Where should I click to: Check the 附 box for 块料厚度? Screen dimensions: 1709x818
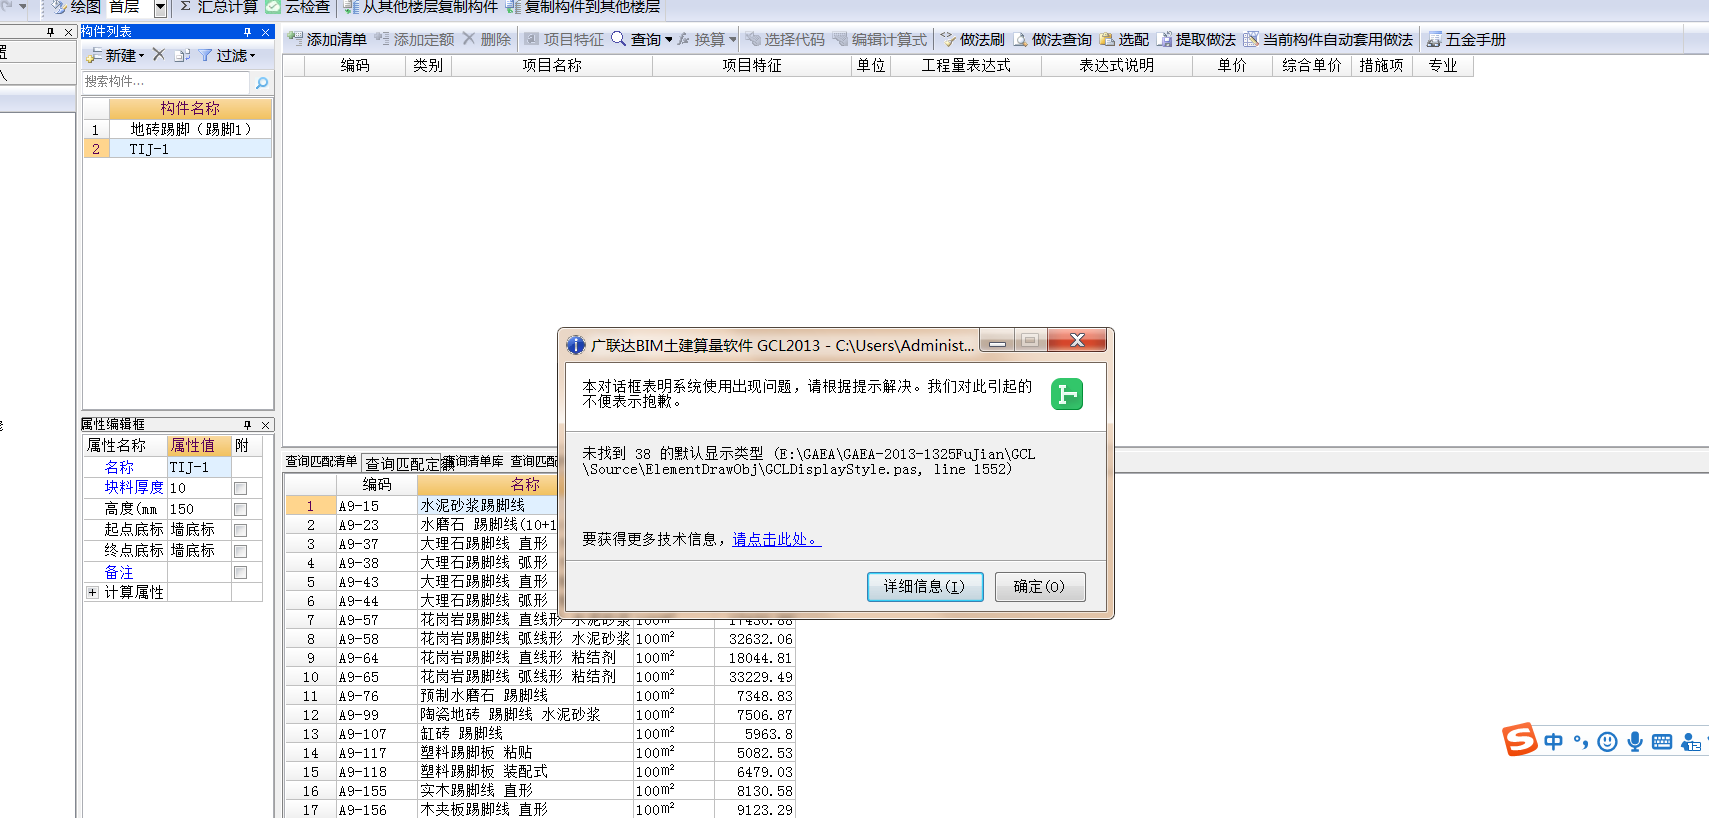[x=240, y=488]
